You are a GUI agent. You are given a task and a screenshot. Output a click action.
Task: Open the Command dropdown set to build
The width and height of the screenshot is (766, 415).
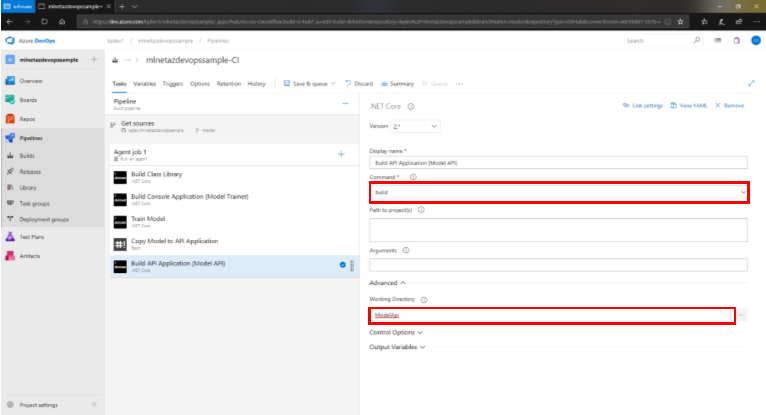559,191
